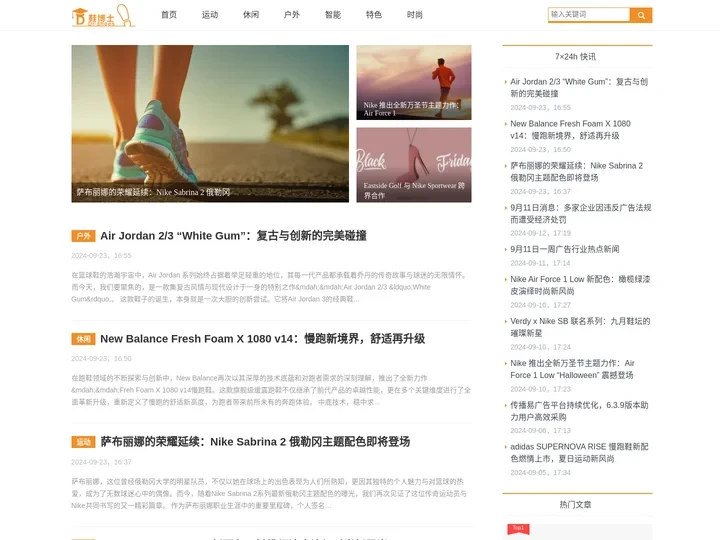Open the Air Force 1 Halloween runner thumbnail
This screenshot has width=720, height=540.
click(414, 82)
